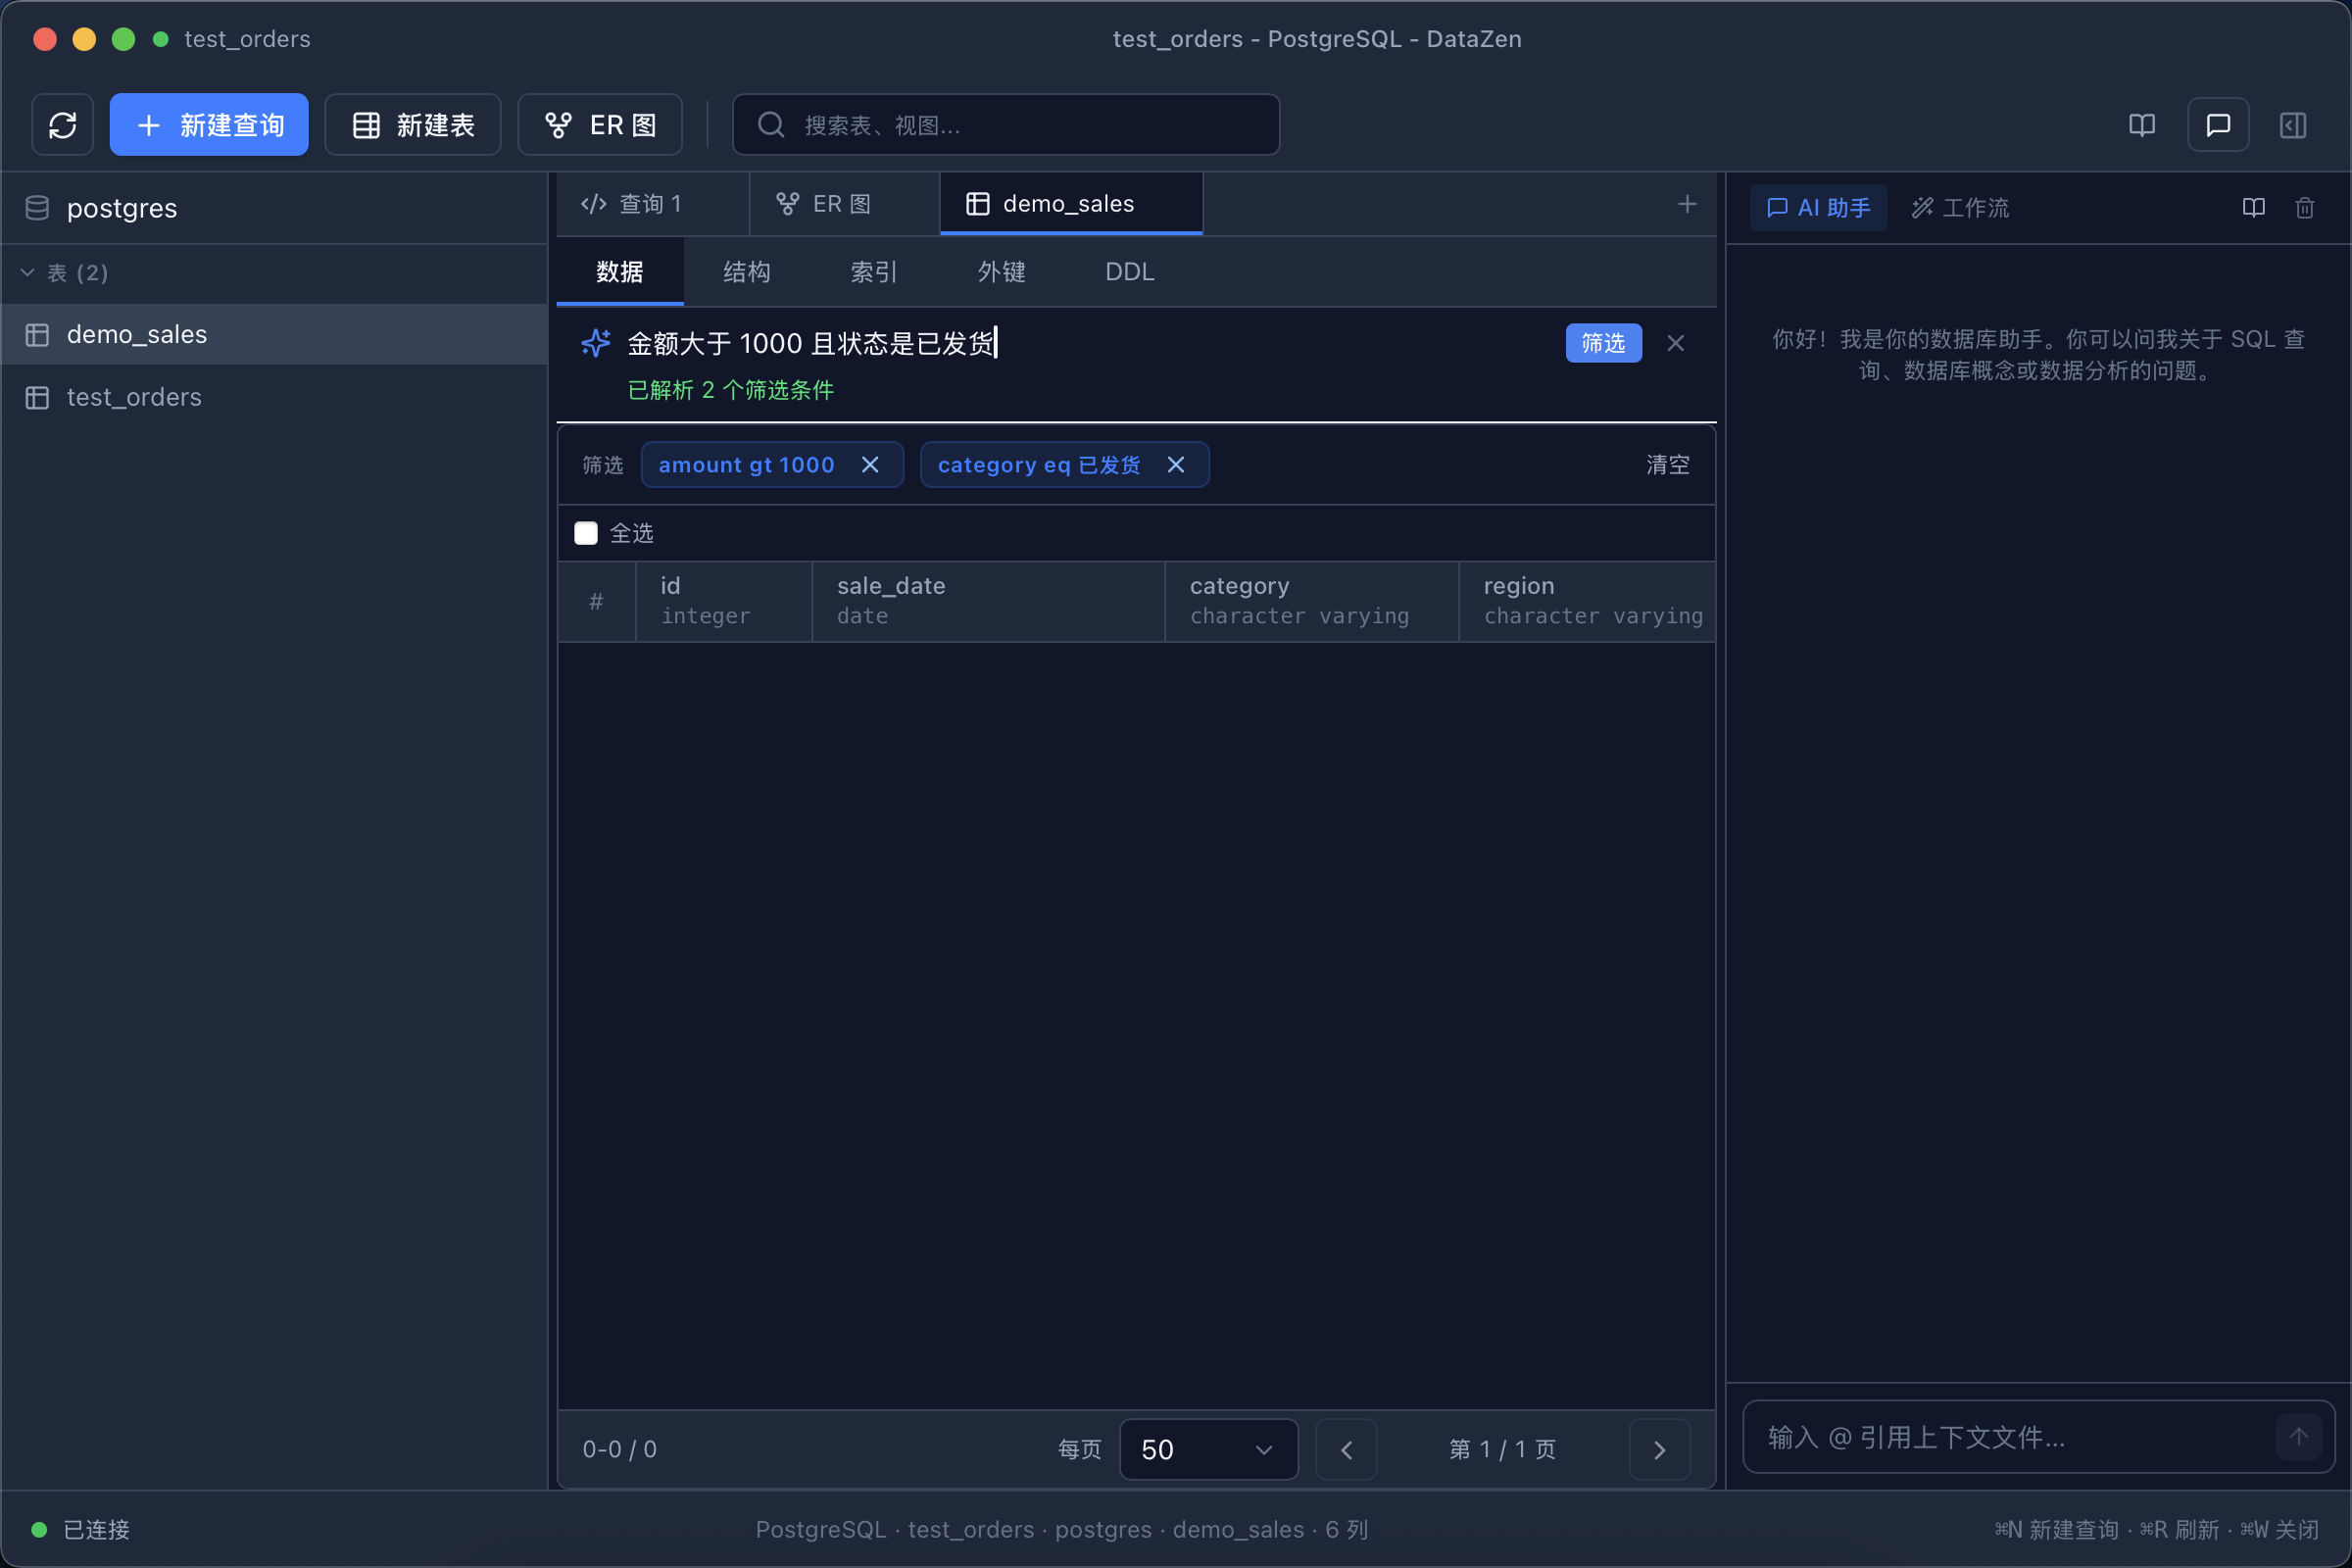Open the DDL sub-tab
The image size is (2352, 1568).
1130,272
